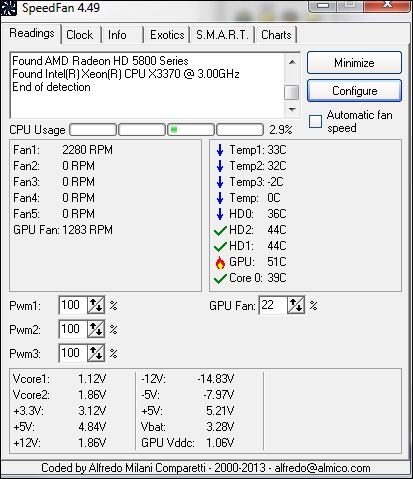Click the third CPU Usage bar
413x479 pixels.
[191, 130]
